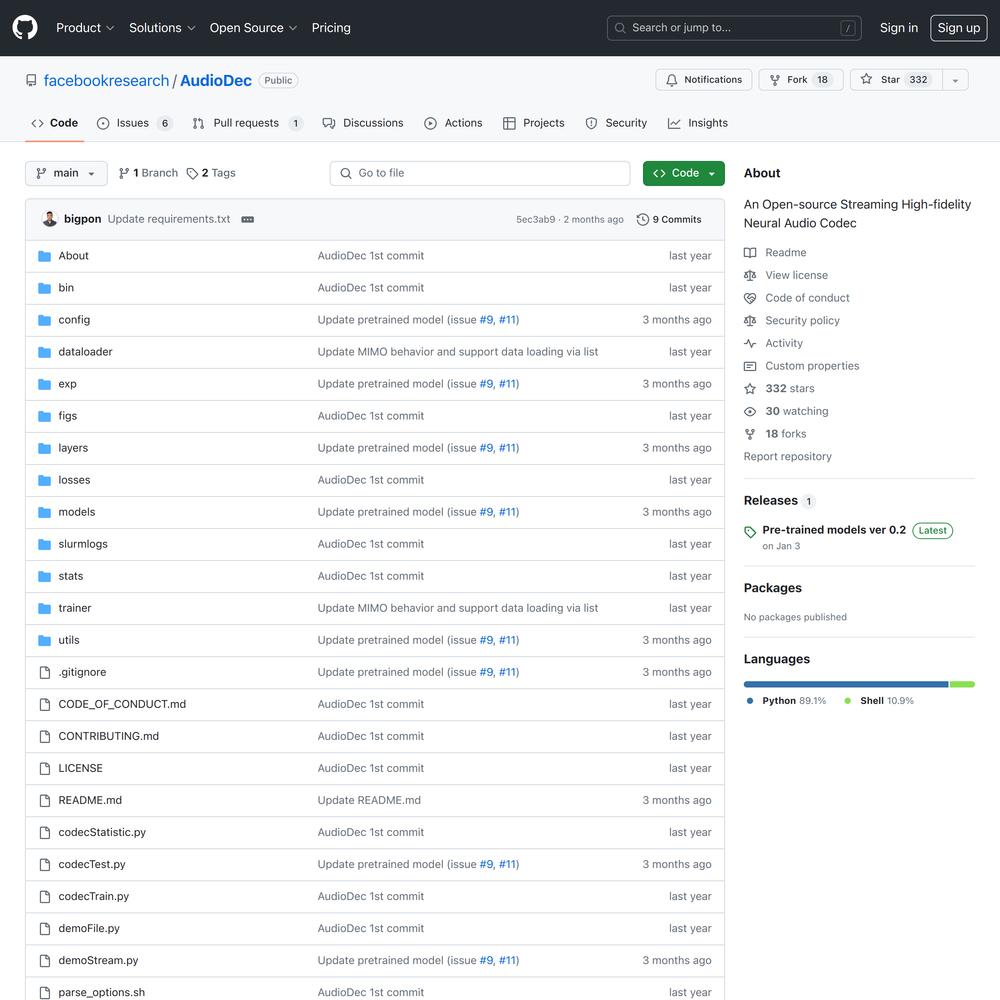Click the folder icon for config

tap(44, 320)
